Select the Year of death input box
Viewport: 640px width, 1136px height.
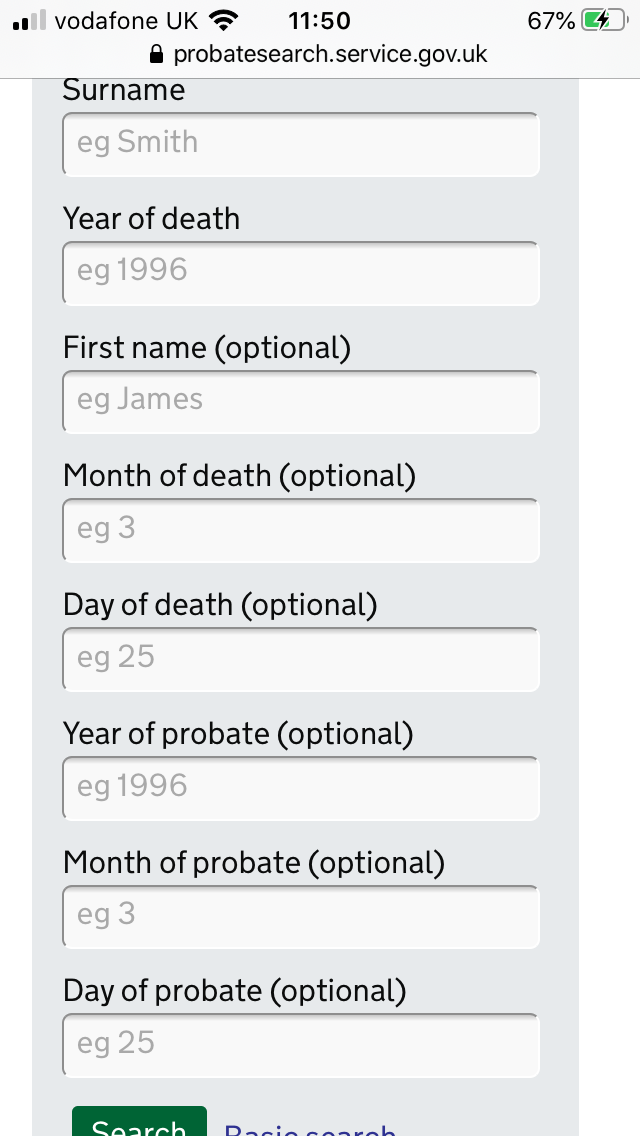(x=301, y=273)
